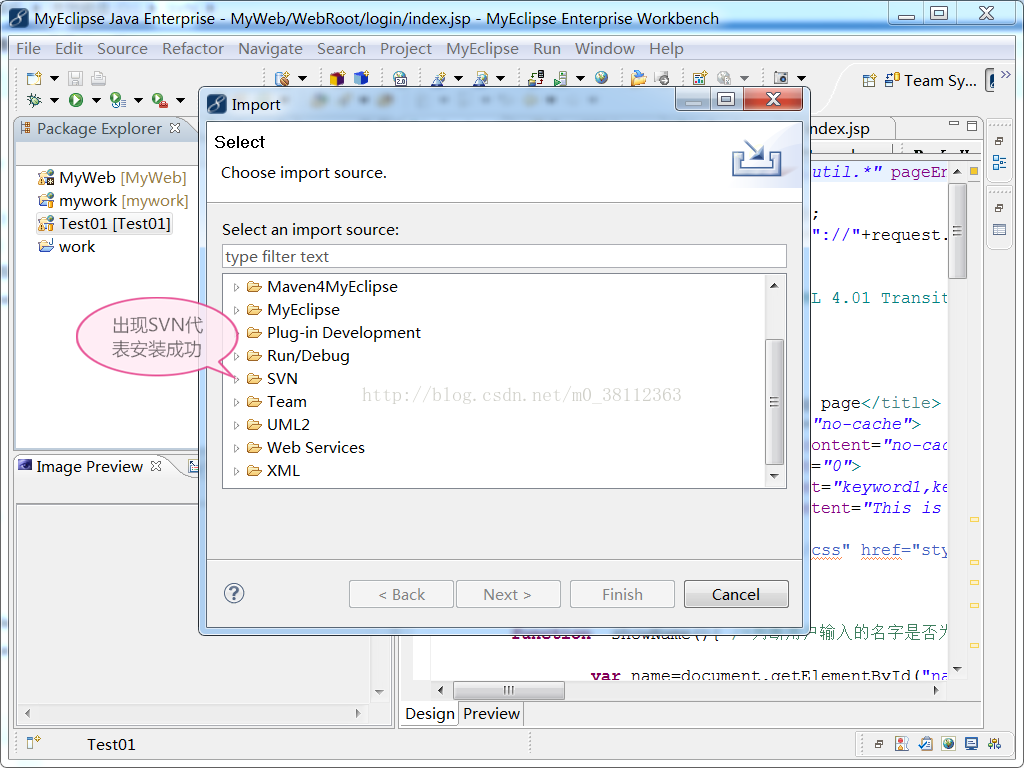Click the globe browser toolbar icon
Image resolution: width=1024 pixels, height=768 pixels.
click(x=601, y=78)
